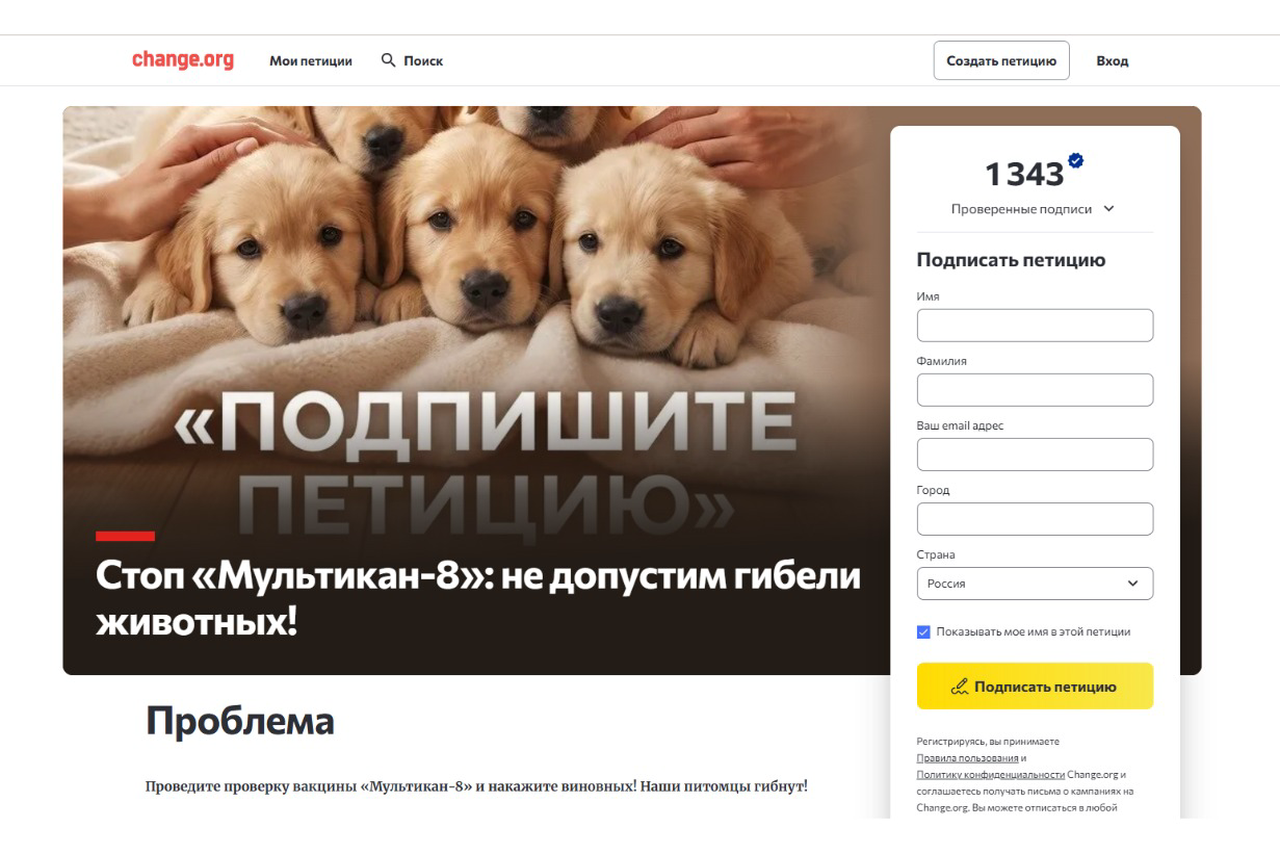This screenshot has height=854, width=1280.
Task: Click the yellow Подписать петицию button
Action: click(1035, 686)
